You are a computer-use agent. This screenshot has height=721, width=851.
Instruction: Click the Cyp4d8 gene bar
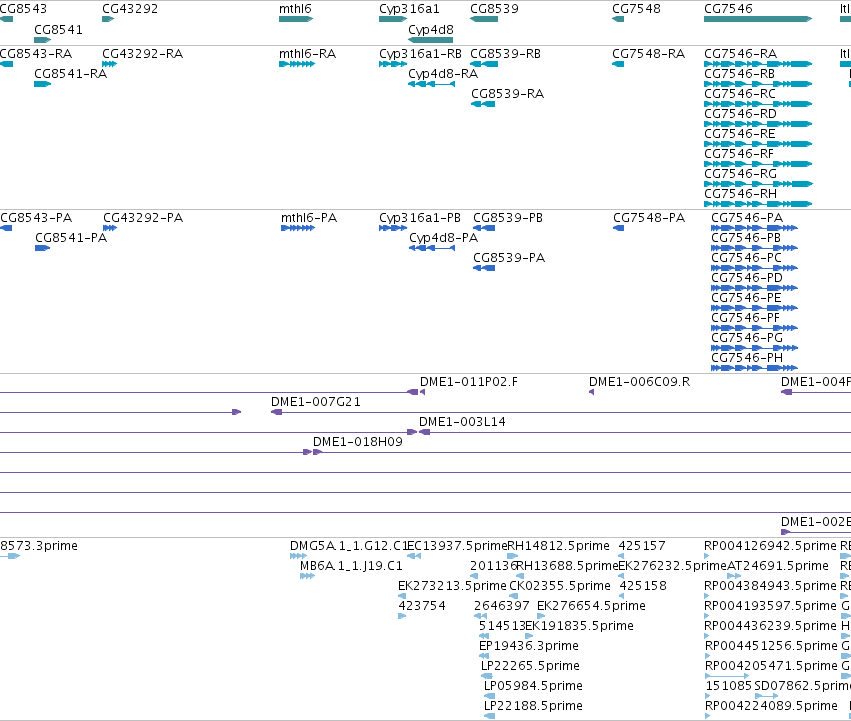430,40
